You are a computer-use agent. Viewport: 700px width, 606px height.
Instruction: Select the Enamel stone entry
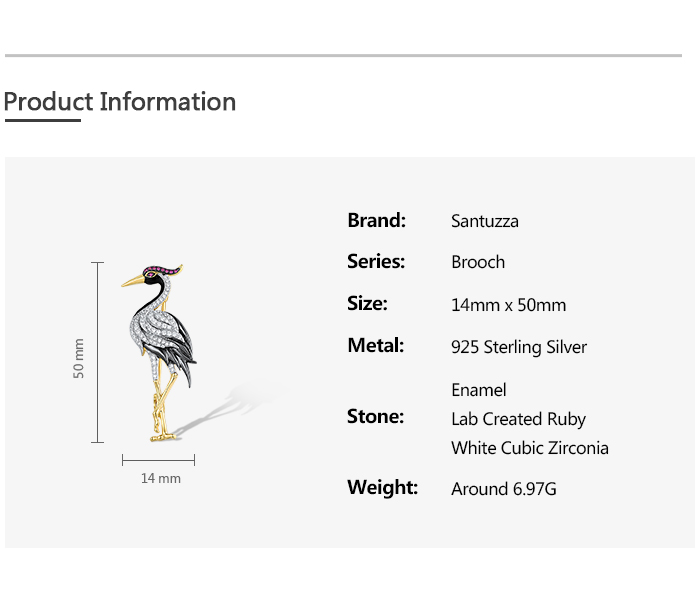[x=479, y=390]
